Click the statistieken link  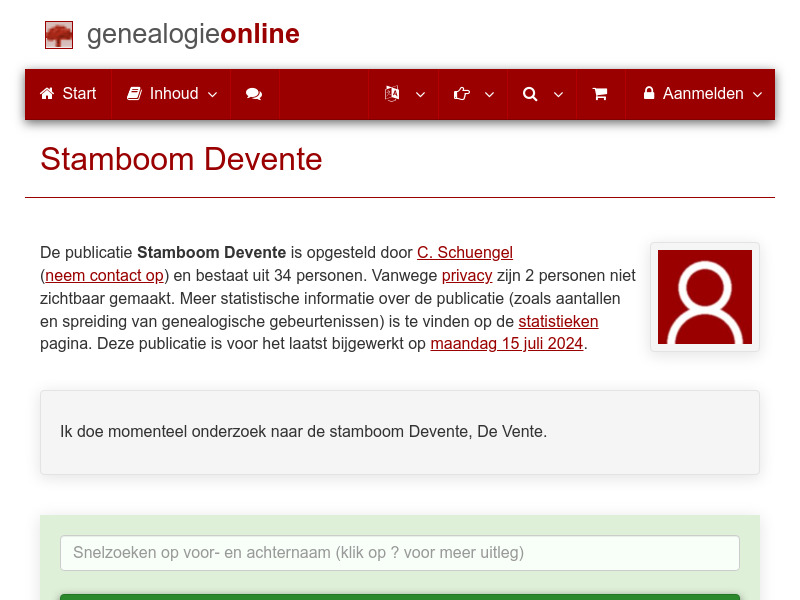558,321
